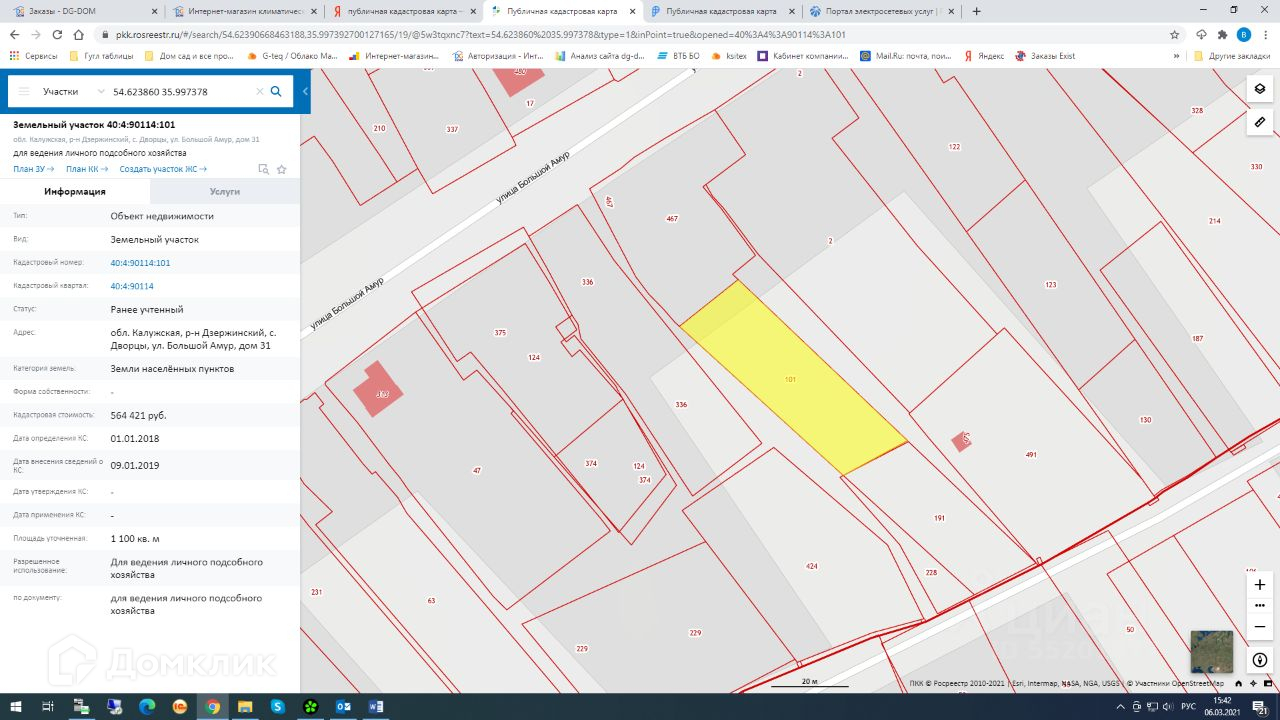Open the map layers panel

(x=1259, y=89)
